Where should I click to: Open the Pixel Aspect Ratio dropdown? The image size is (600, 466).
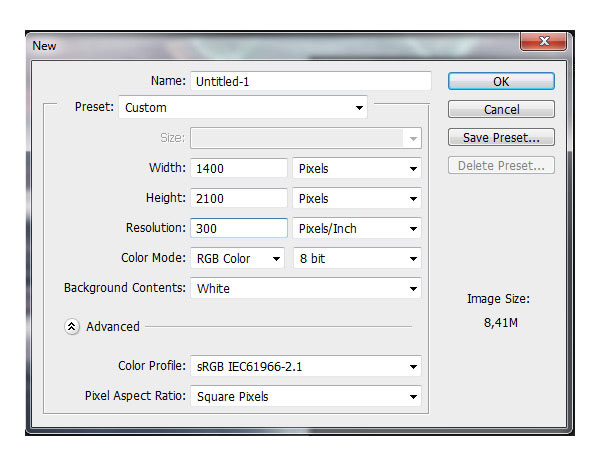[305, 397]
